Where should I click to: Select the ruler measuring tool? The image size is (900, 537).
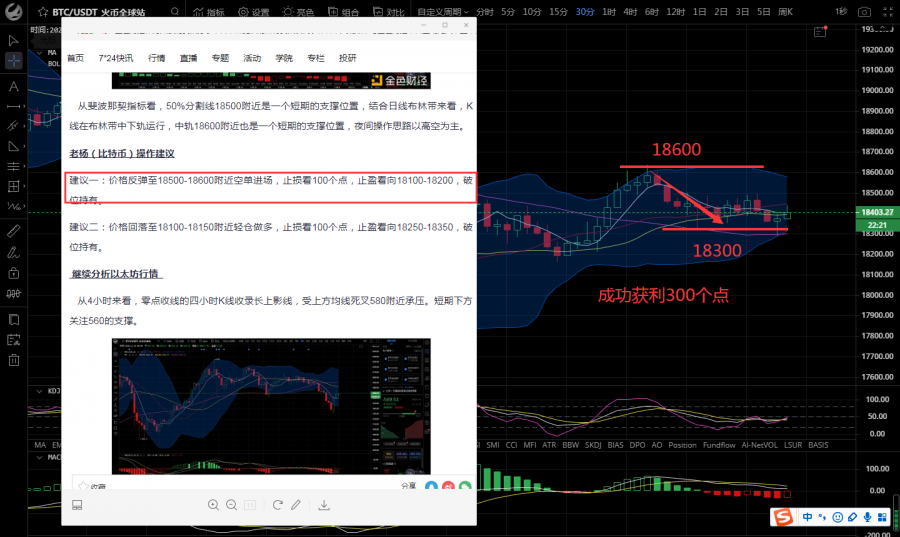click(x=13, y=231)
